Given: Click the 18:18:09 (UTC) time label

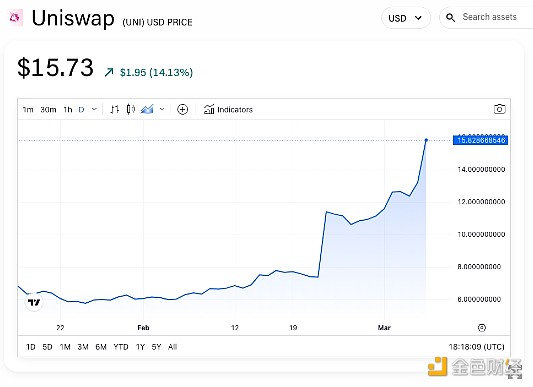Looking at the screenshot, I should click(x=476, y=347).
